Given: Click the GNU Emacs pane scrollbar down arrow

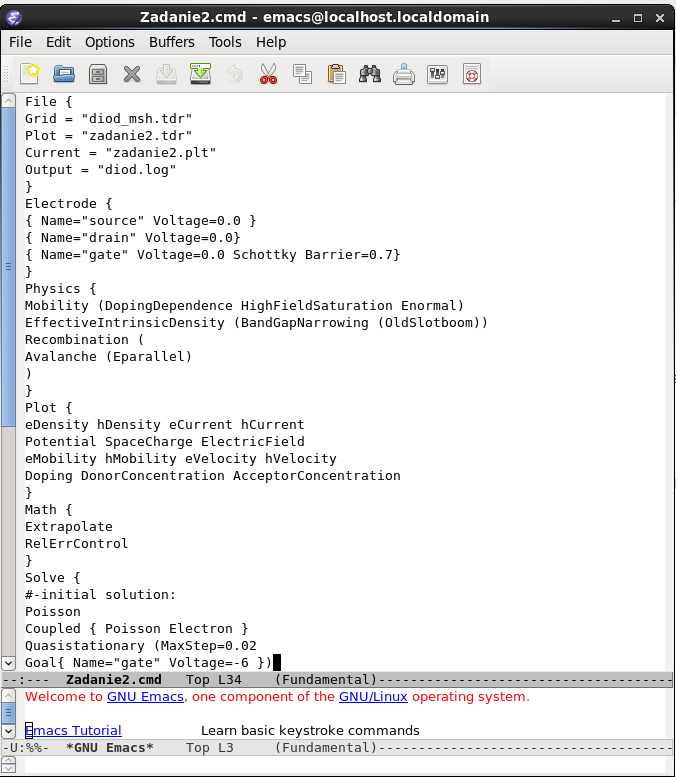Looking at the screenshot, I should tap(8, 730).
